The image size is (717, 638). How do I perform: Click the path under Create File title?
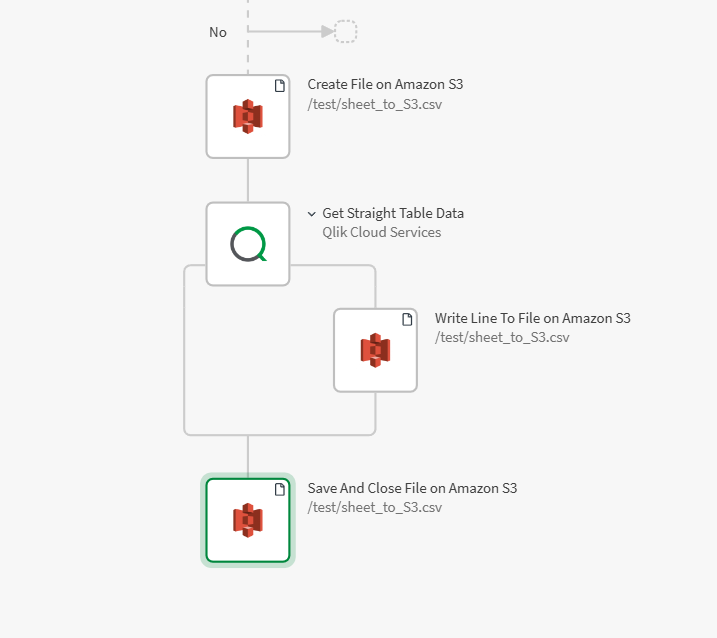point(374,104)
